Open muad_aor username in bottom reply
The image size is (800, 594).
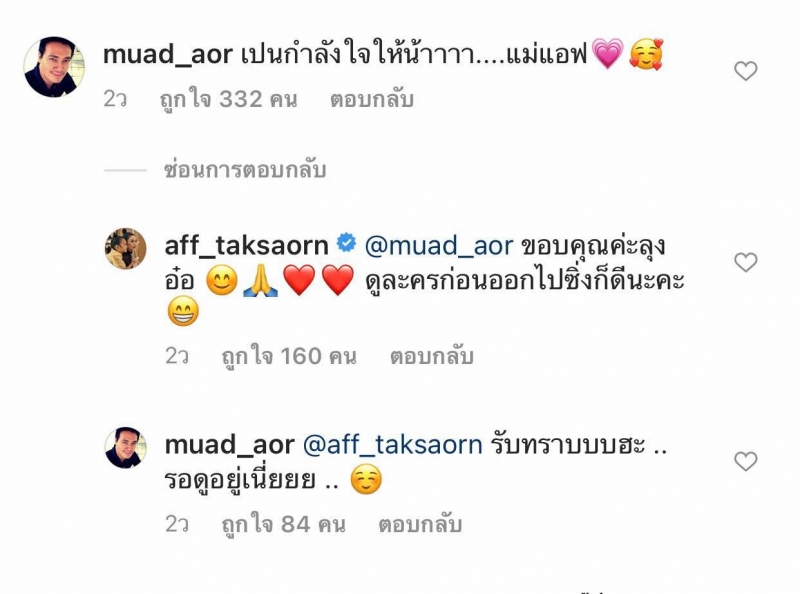pyautogui.click(x=230, y=445)
